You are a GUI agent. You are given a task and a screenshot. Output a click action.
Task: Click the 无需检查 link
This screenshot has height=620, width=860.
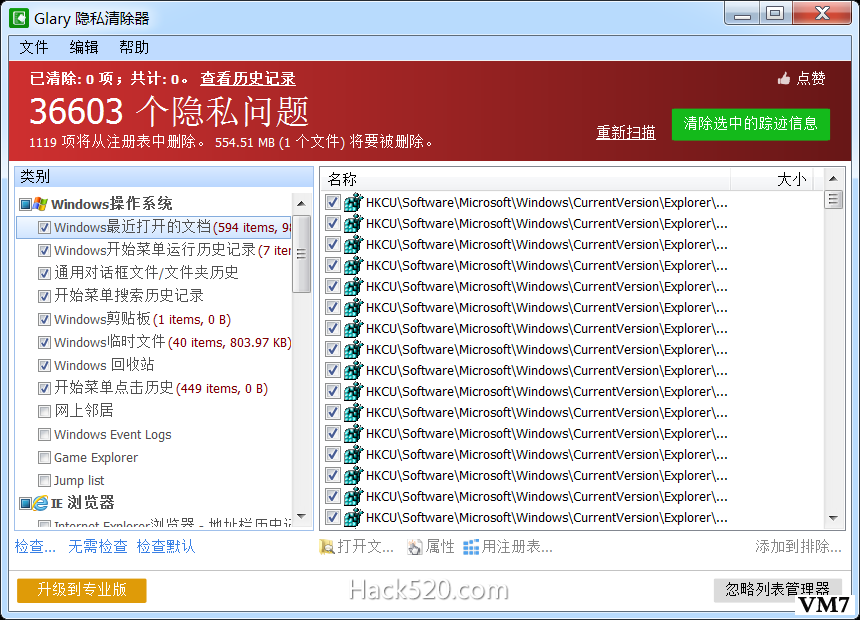click(x=98, y=546)
